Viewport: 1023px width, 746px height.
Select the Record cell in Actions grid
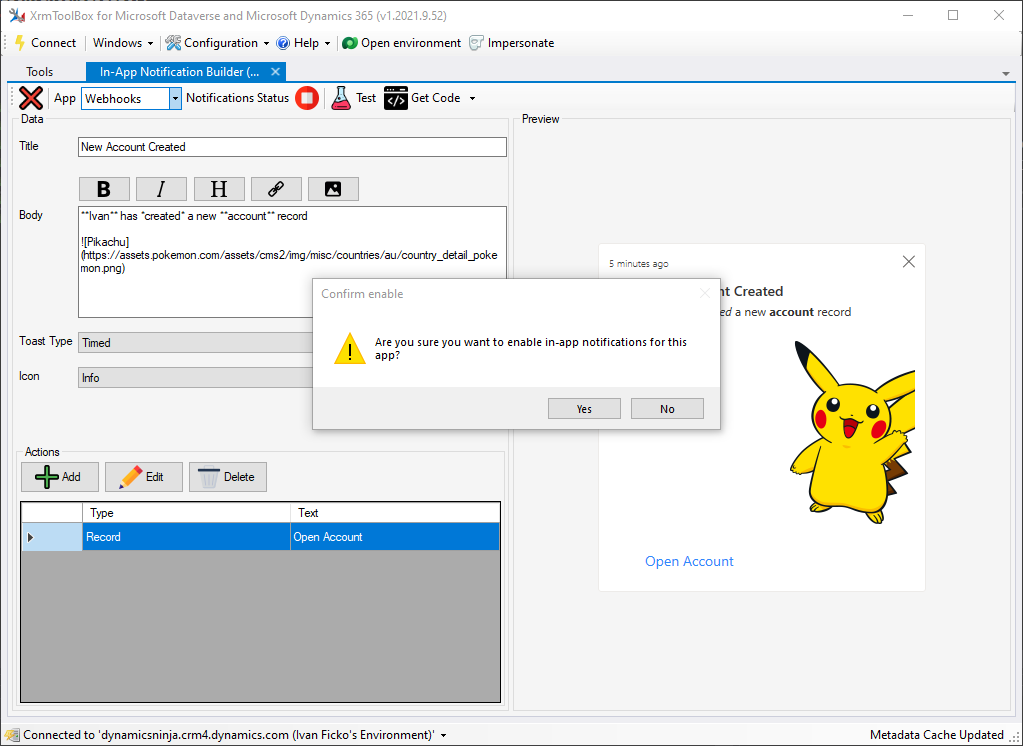(x=186, y=537)
